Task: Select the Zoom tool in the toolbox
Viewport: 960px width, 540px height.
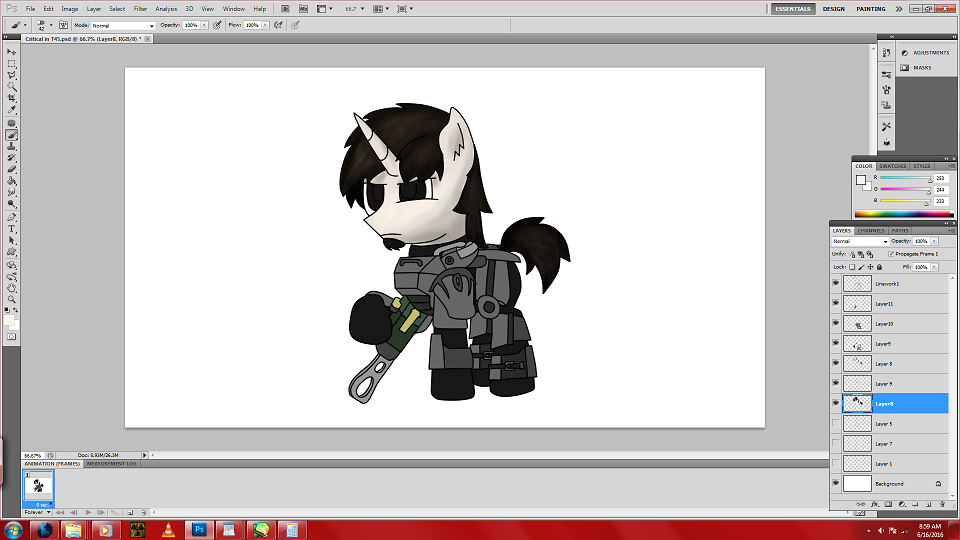Action: coord(12,300)
